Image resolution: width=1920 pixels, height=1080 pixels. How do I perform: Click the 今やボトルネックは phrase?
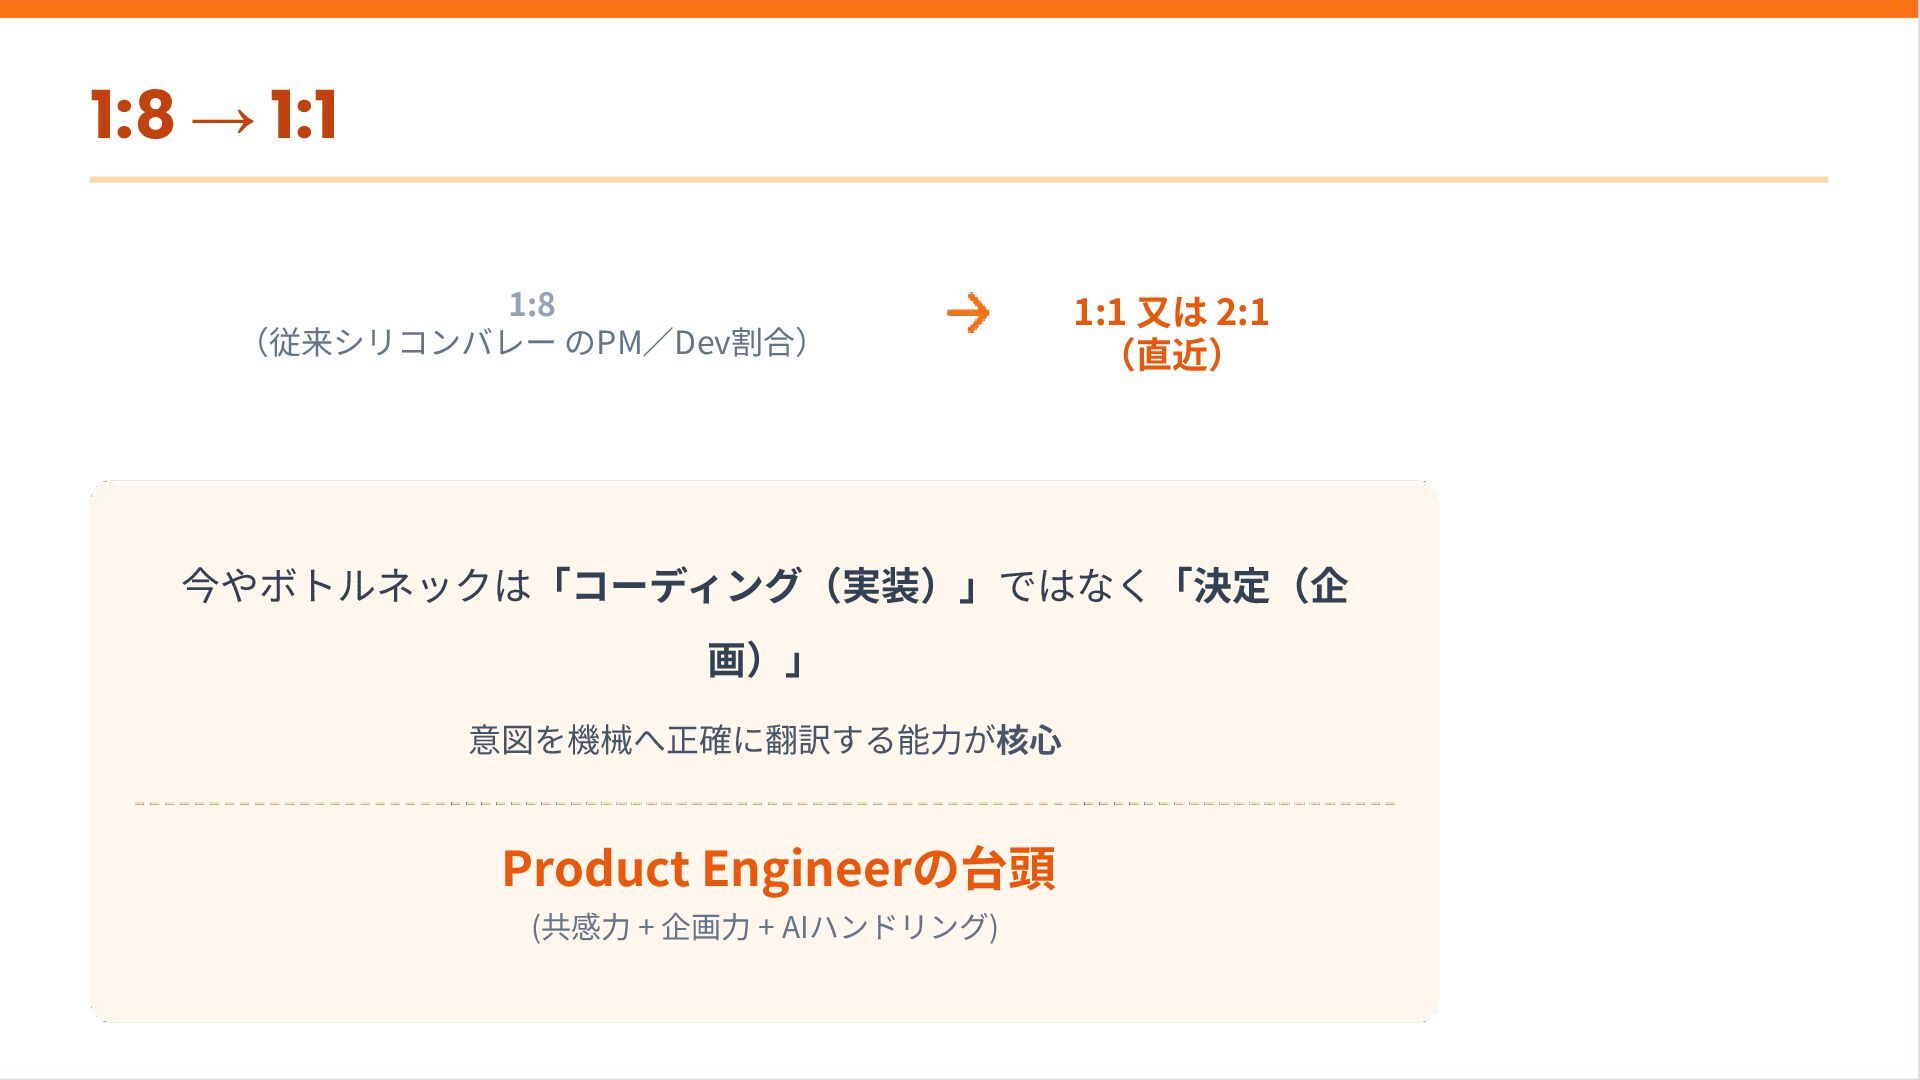pos(356,585)
